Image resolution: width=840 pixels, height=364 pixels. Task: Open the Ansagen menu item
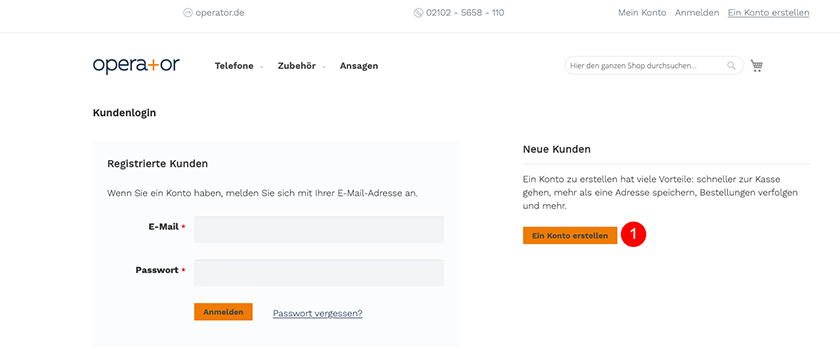[359, 66]
